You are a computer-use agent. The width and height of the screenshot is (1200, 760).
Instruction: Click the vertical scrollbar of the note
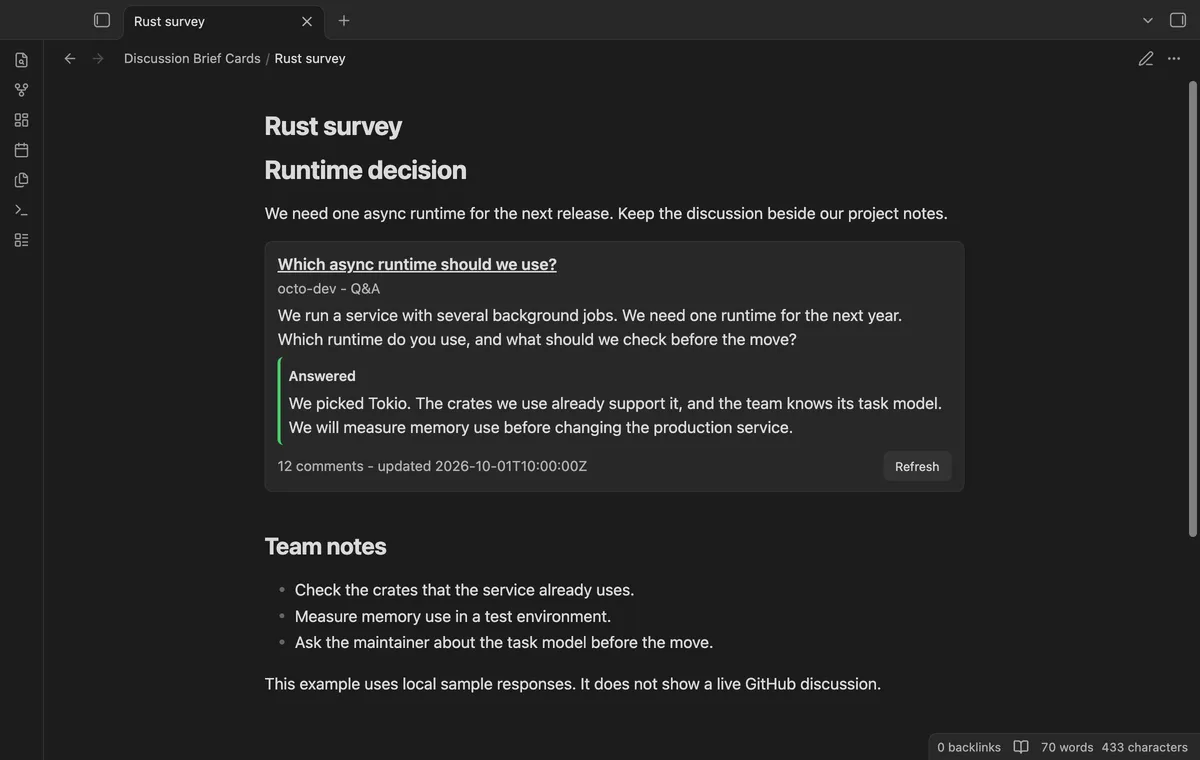1192,310
